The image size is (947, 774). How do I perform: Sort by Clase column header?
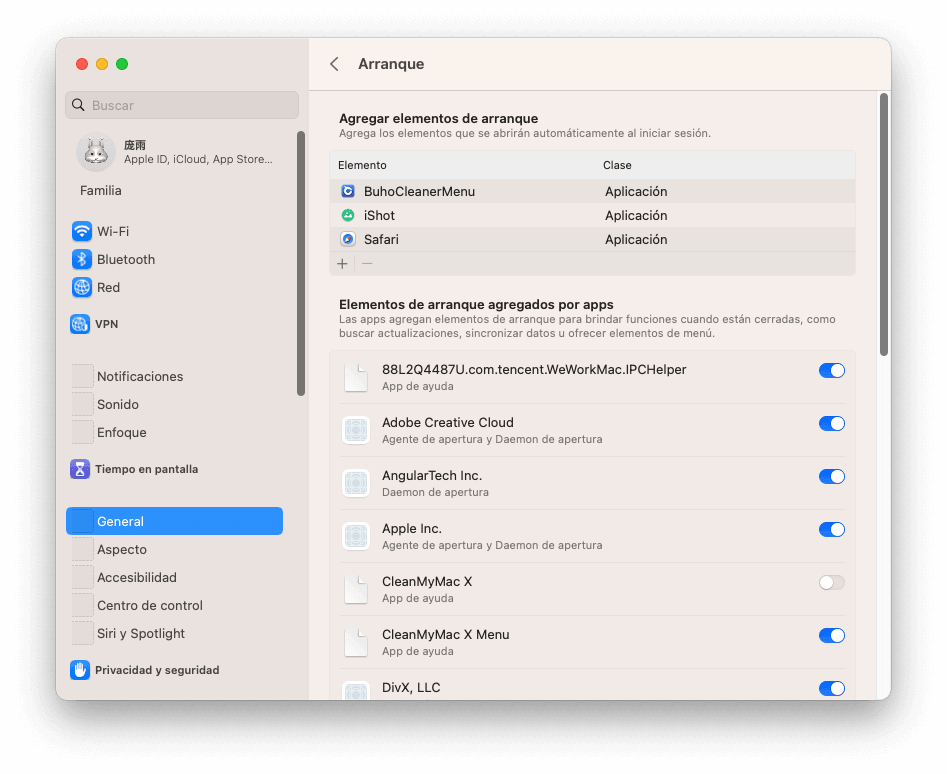[x=617, y=165]
